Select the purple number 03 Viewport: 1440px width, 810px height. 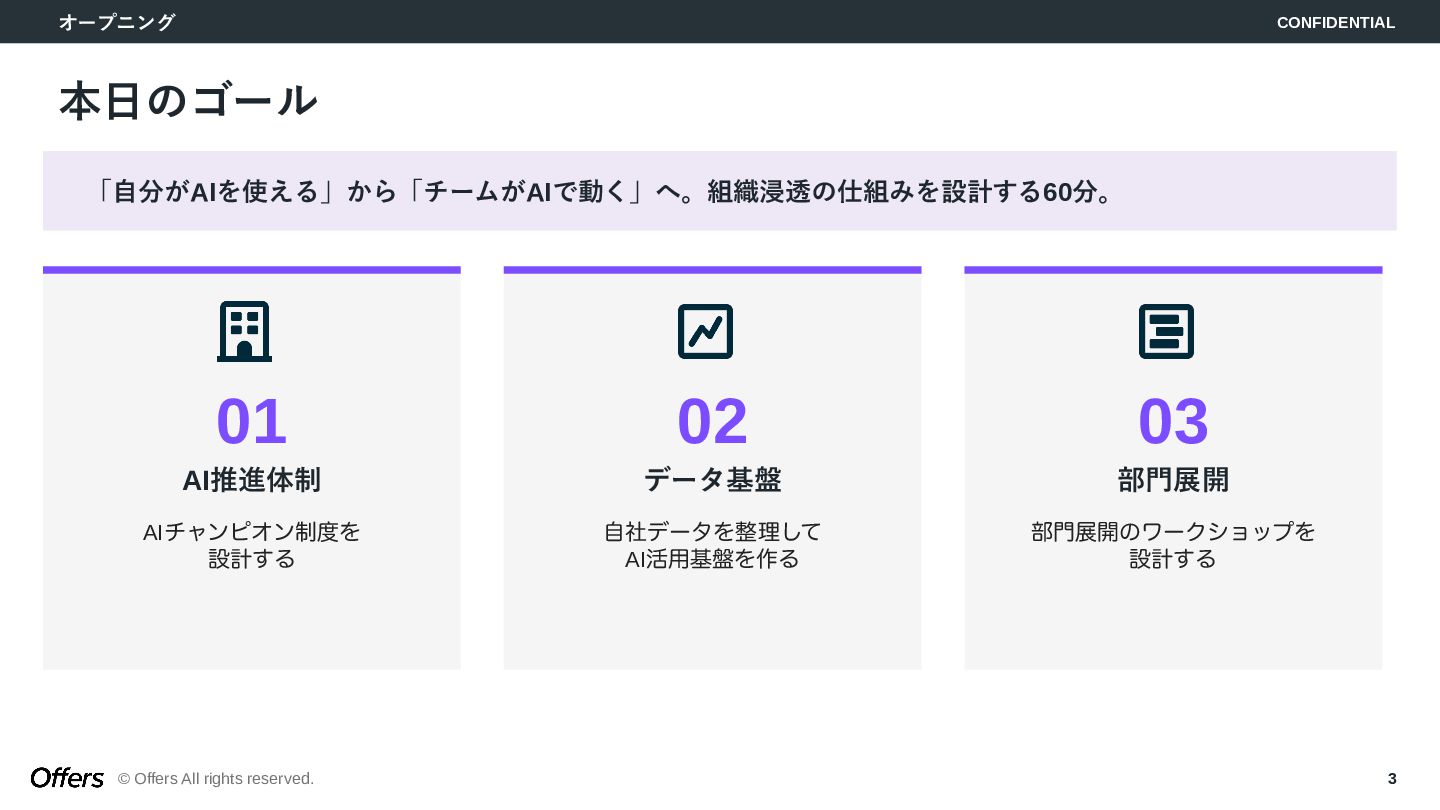tap(1173, 421)
